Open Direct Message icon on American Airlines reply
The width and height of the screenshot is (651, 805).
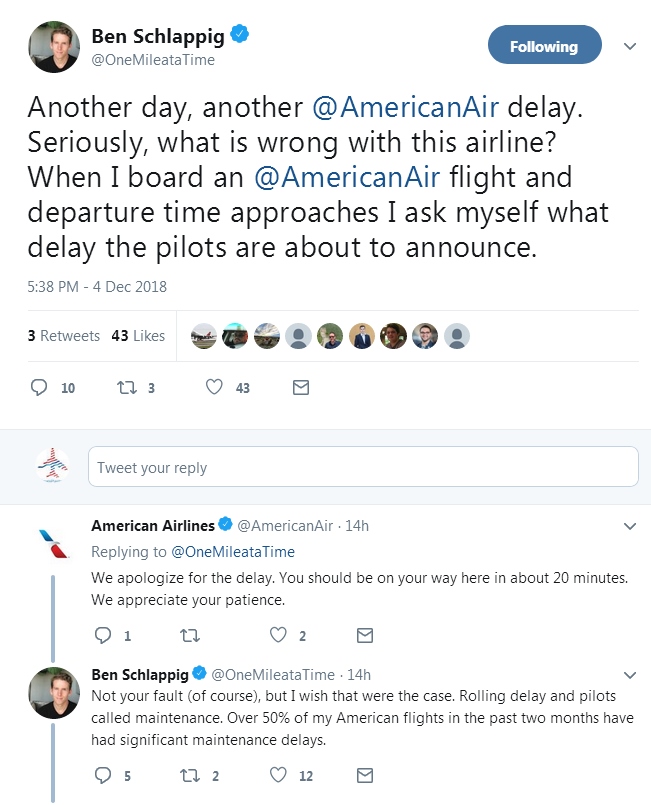click(365, 634)
